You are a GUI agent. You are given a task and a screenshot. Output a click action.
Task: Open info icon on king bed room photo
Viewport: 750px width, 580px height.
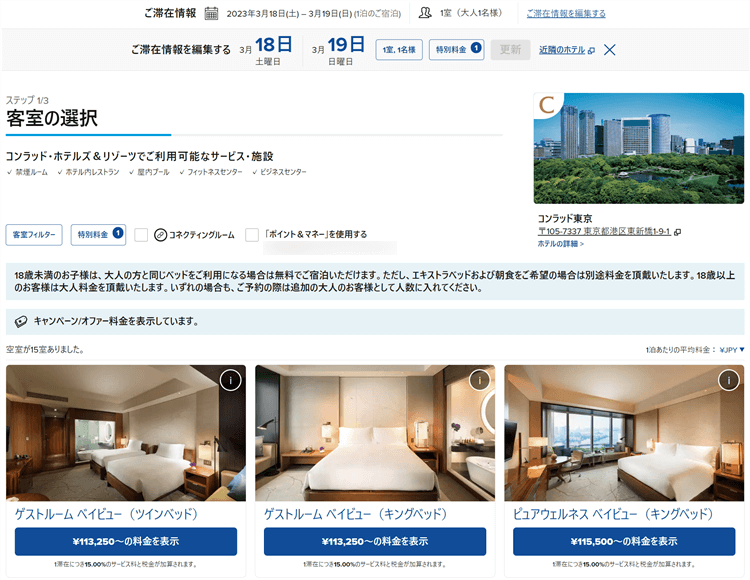coord(480,381)
